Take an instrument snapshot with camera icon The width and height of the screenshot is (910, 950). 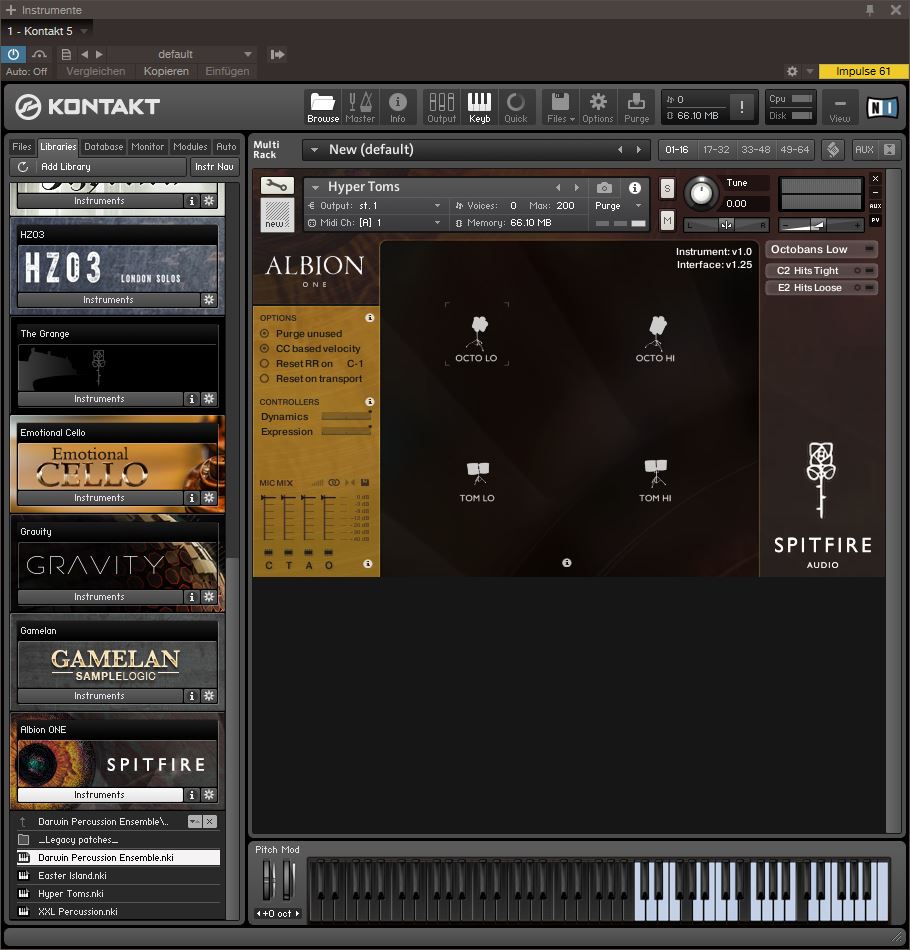coord(604,188)
